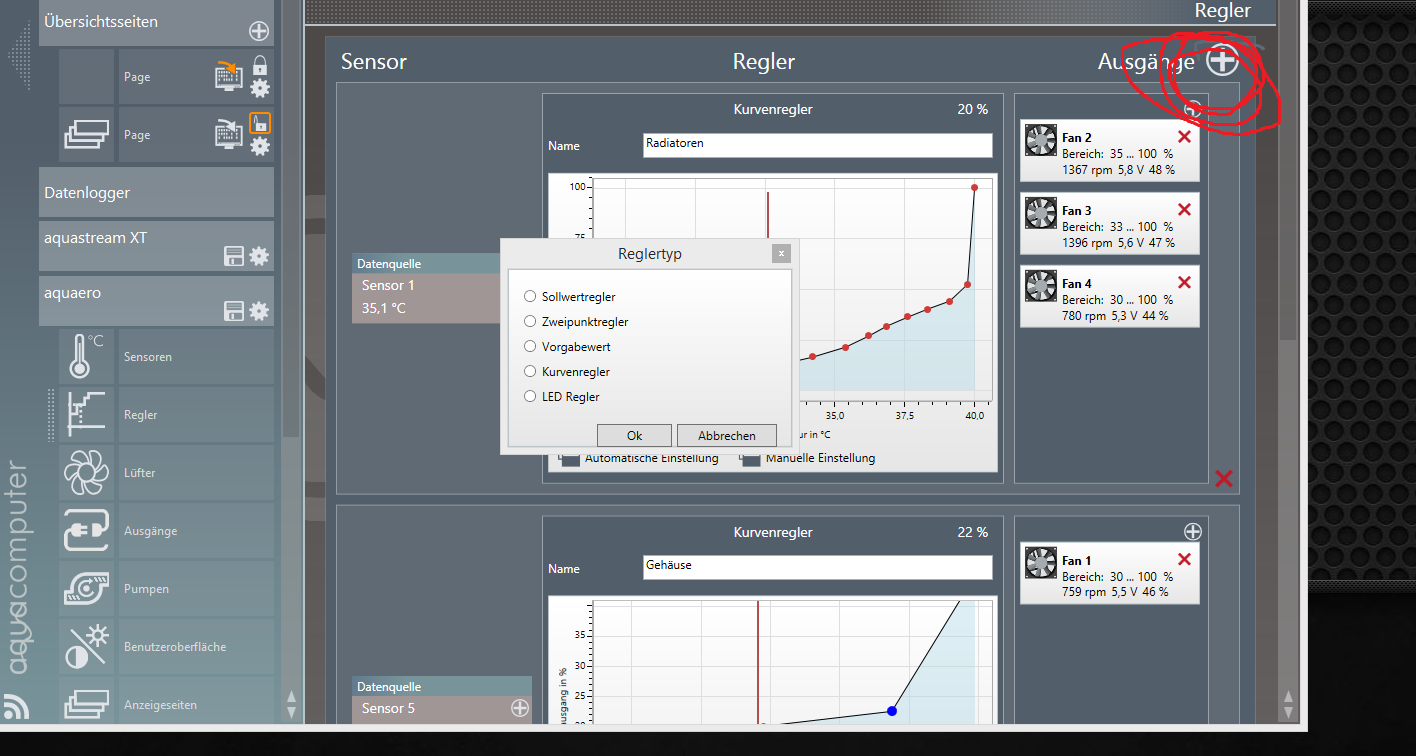The height and width of the screenshot is (756, 1416).
Task: Expand Sensor 5 data source plus
Action: [519, 708]
